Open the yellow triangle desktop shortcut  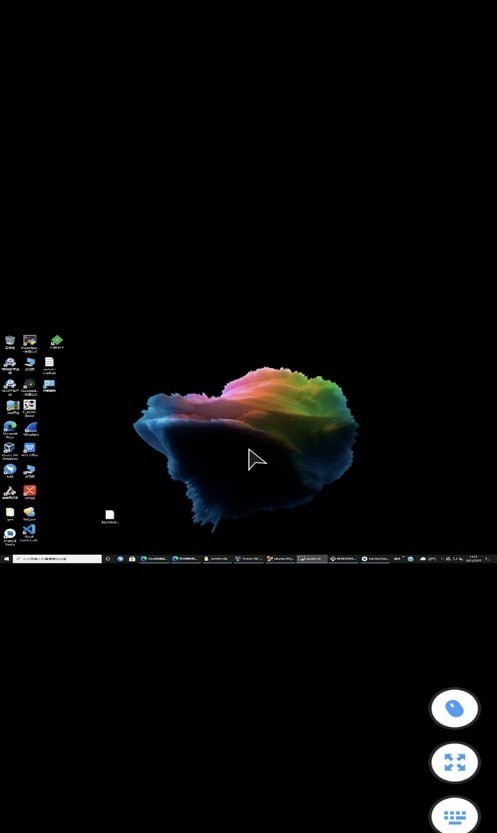10,490
